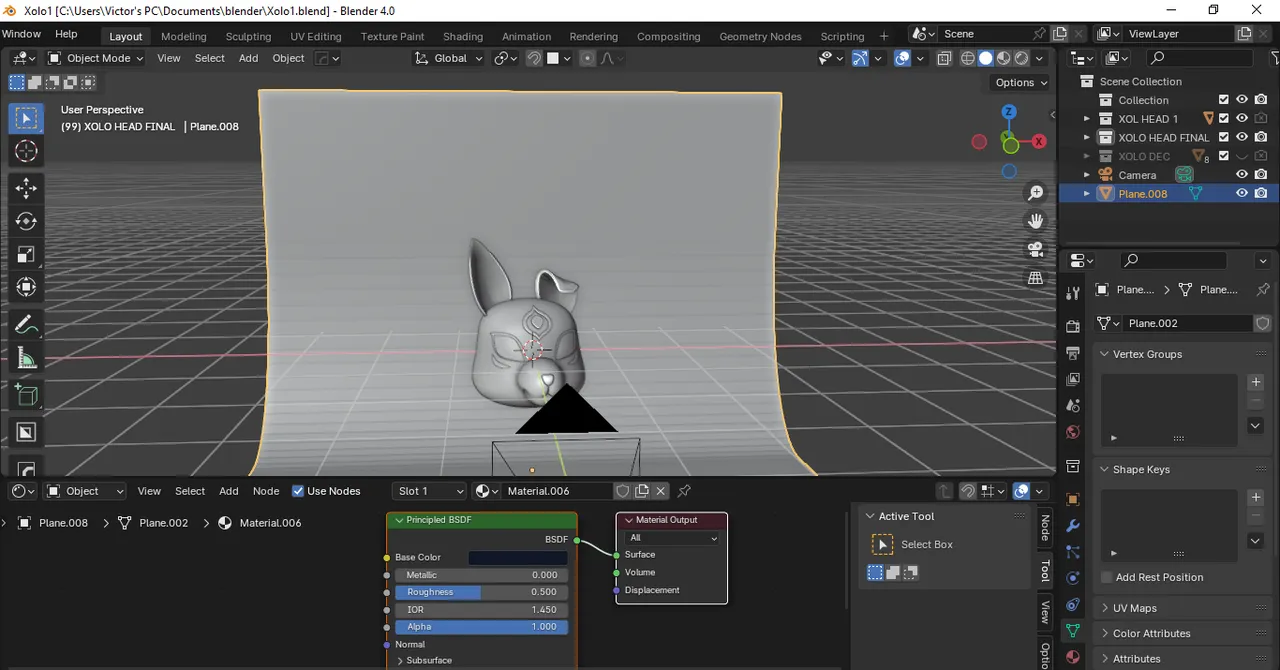Switch to the UV Editing workspace tab
This screenshot has width=1280, height=670.
tap(316, 36)
